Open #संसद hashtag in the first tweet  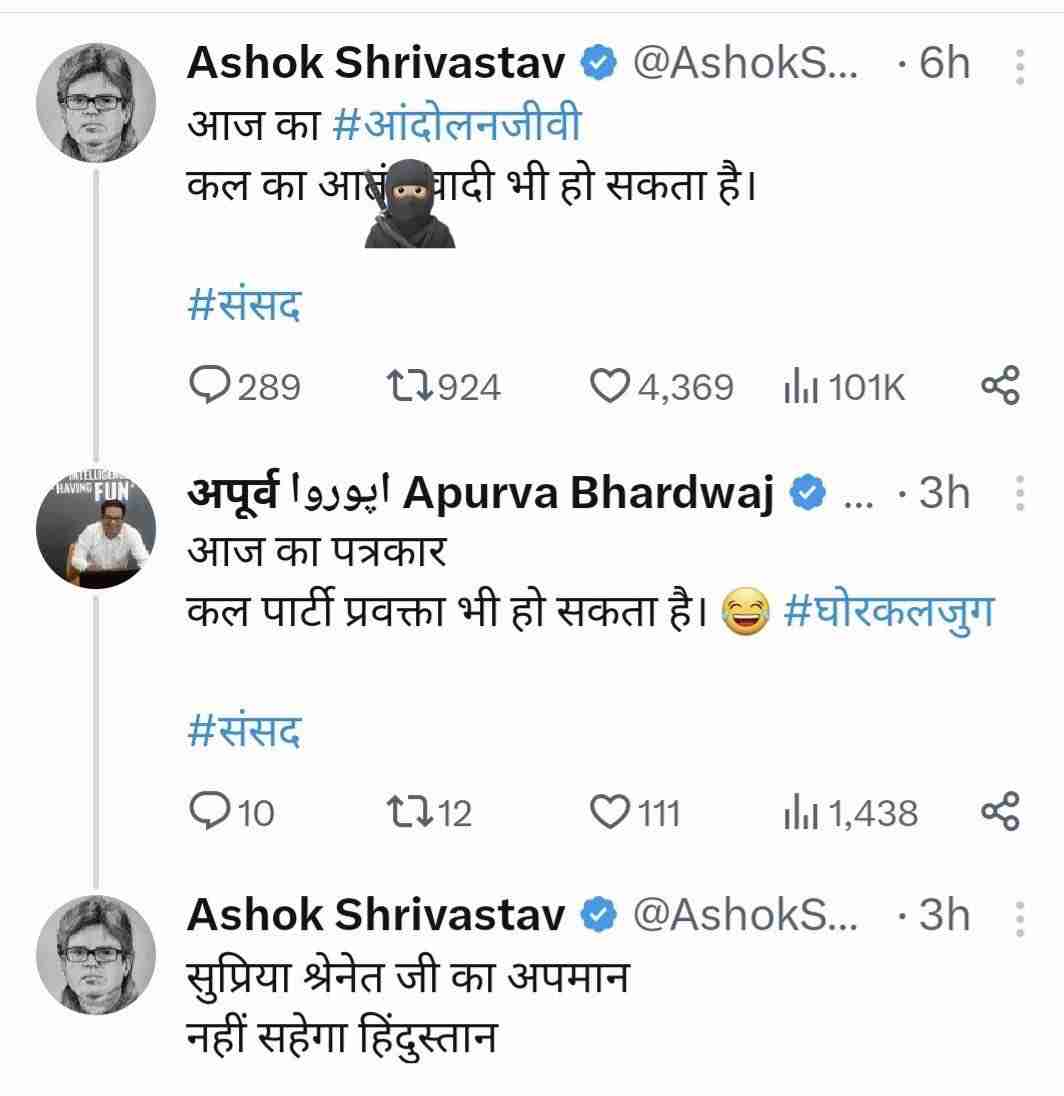point(245,305)
